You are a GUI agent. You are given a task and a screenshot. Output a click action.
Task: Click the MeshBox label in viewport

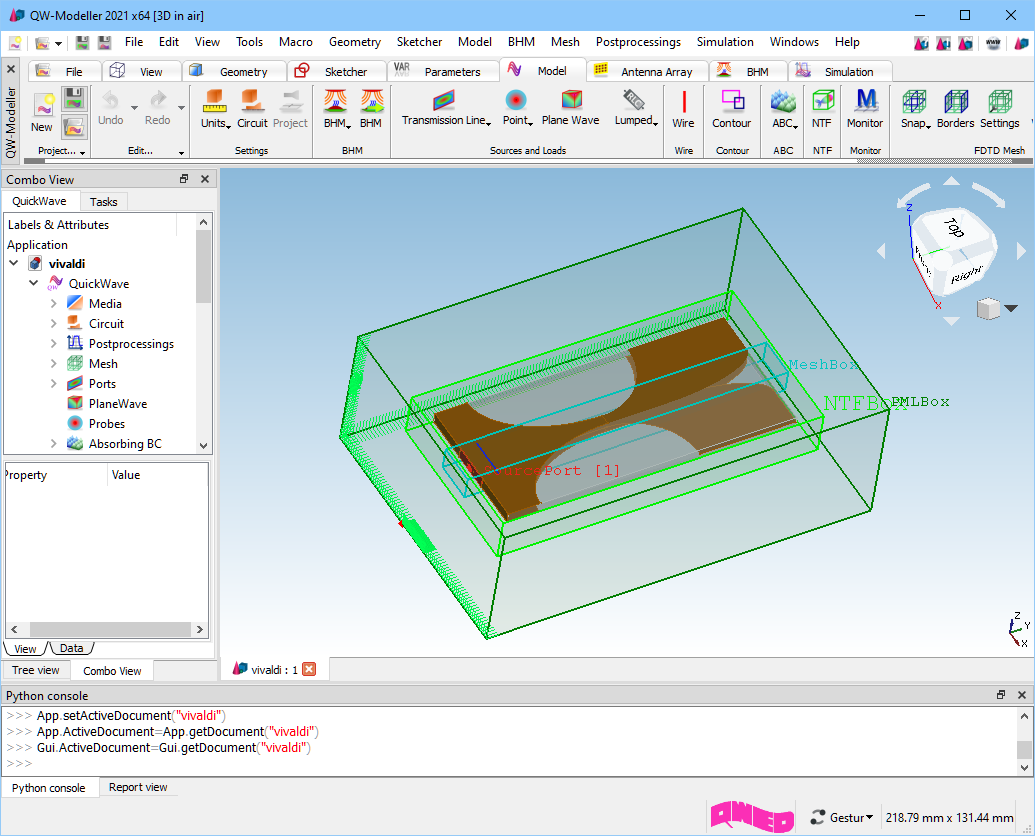coord(824,364)
